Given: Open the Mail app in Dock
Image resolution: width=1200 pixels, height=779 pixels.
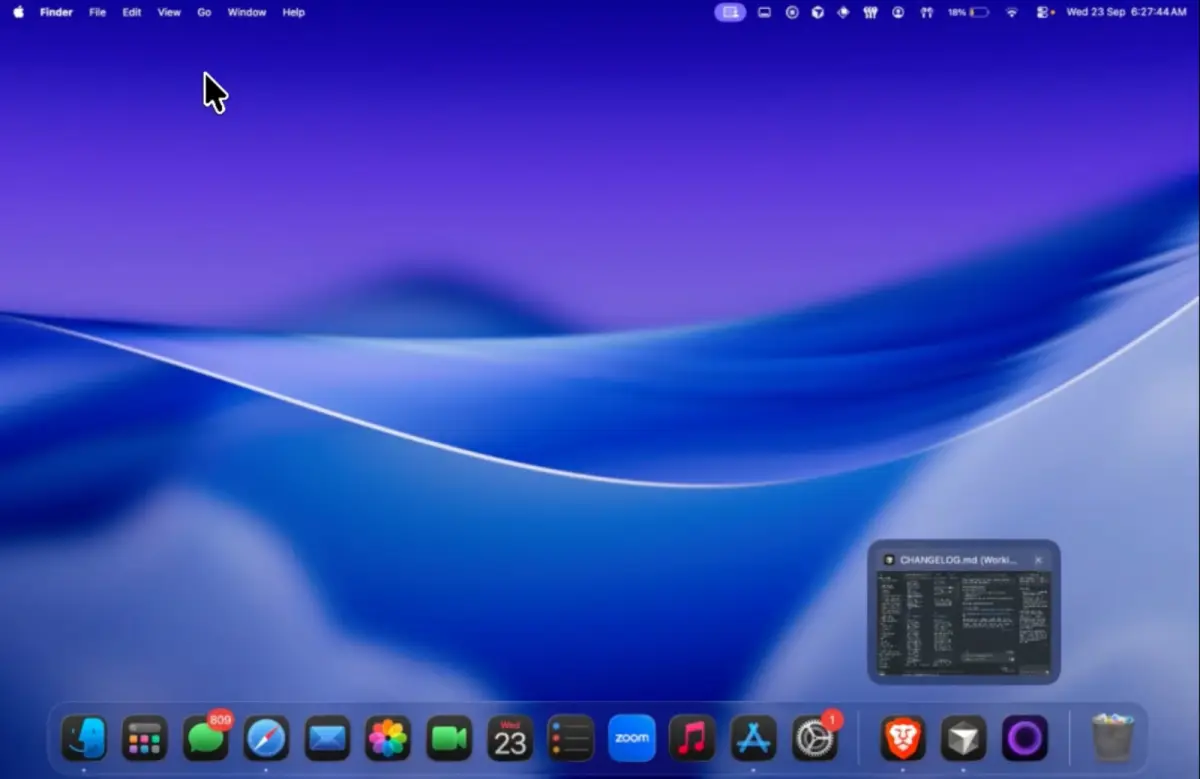Looking at the screenshot, I should (328, 739).
